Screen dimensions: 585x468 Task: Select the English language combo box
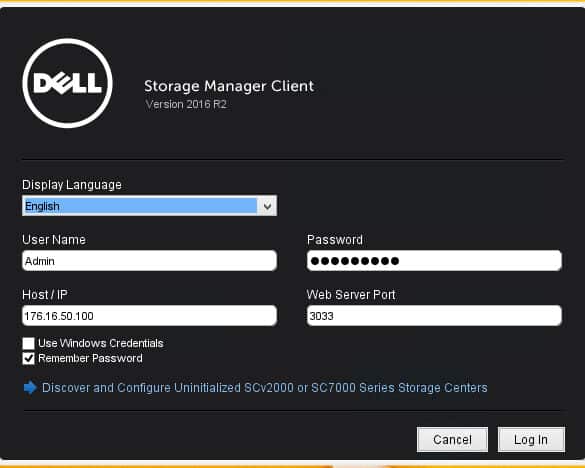(149, 206)
